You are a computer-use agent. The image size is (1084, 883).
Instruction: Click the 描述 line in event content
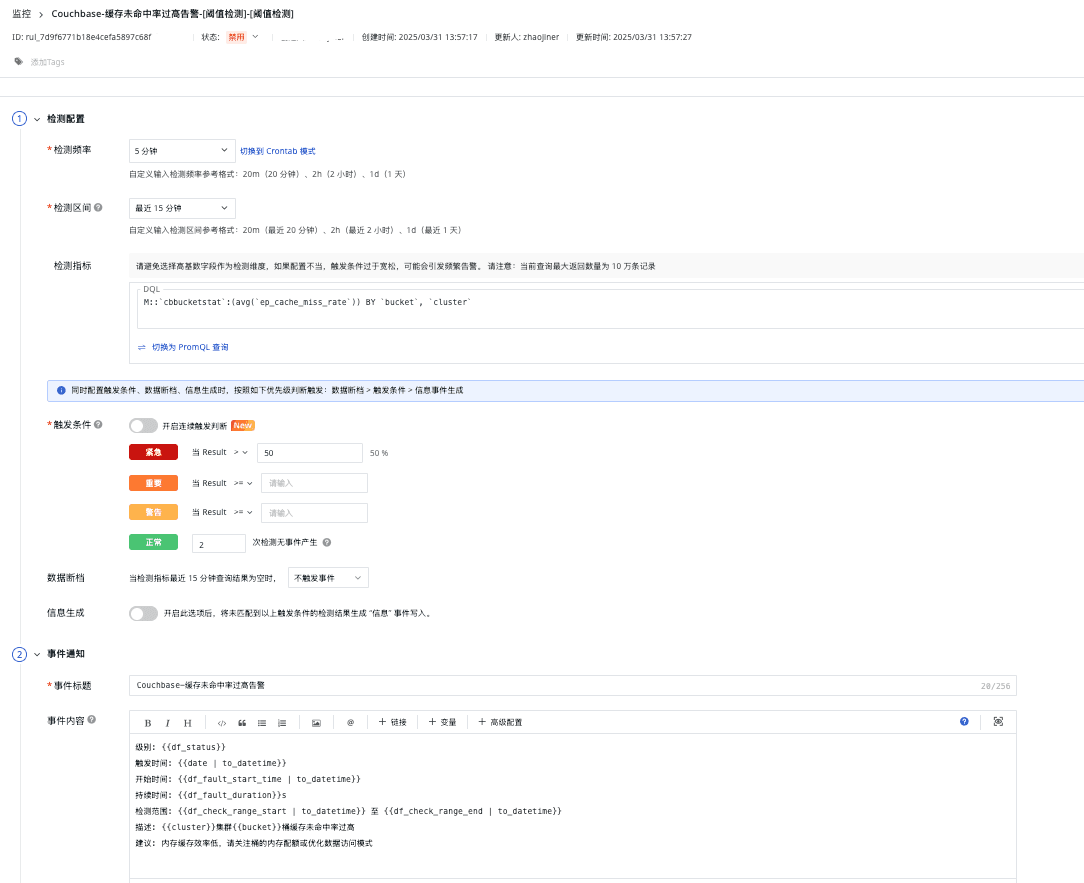(245, 828)
